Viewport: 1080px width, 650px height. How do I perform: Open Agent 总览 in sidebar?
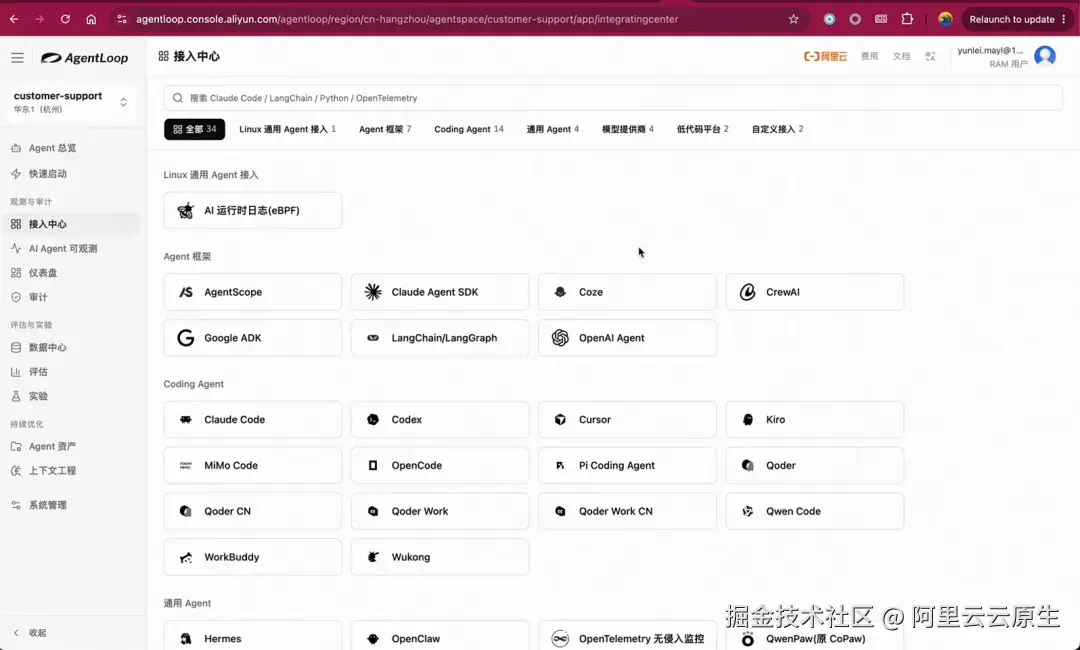pyautogui.click(x=71, y=148)
